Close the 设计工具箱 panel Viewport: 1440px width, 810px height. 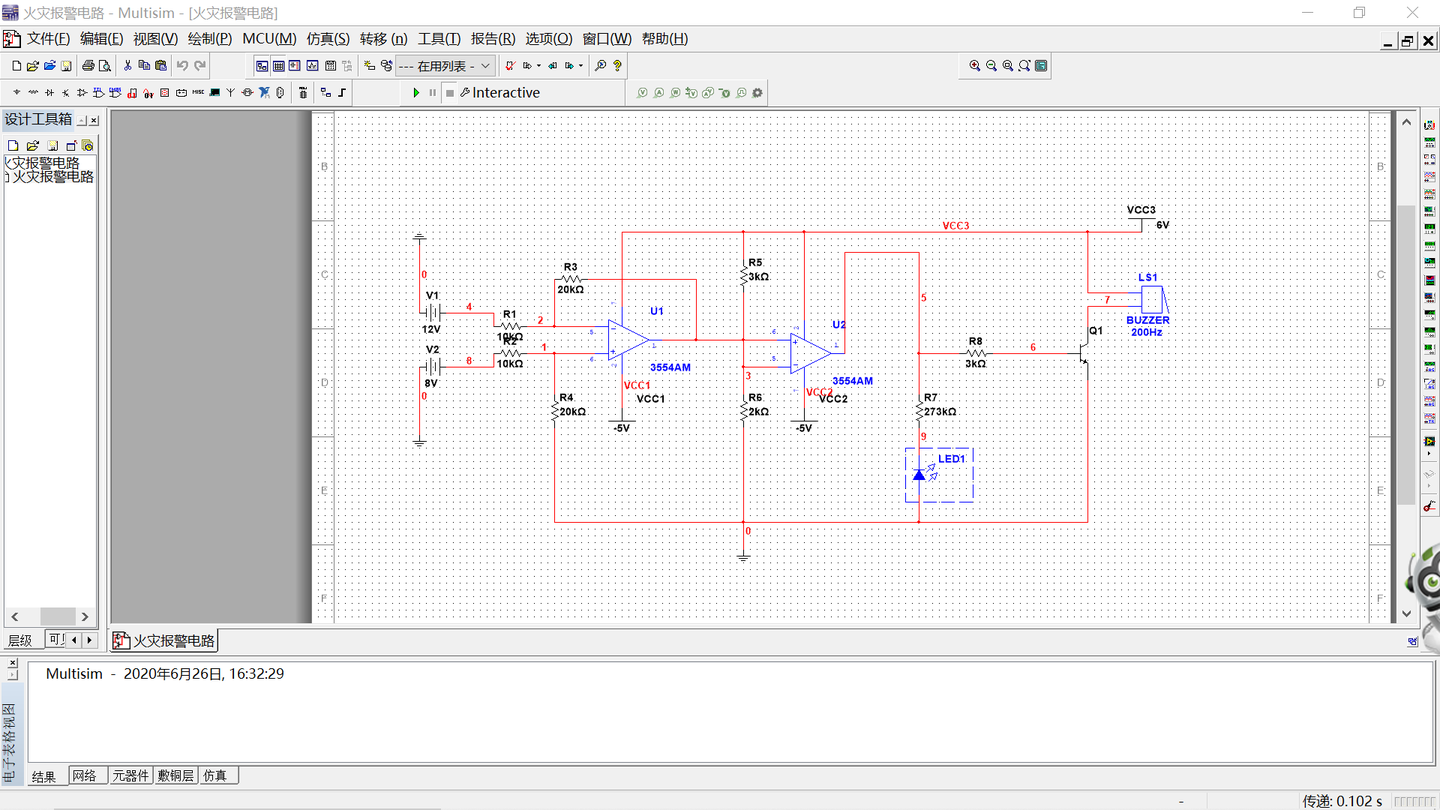pos(94,120)
